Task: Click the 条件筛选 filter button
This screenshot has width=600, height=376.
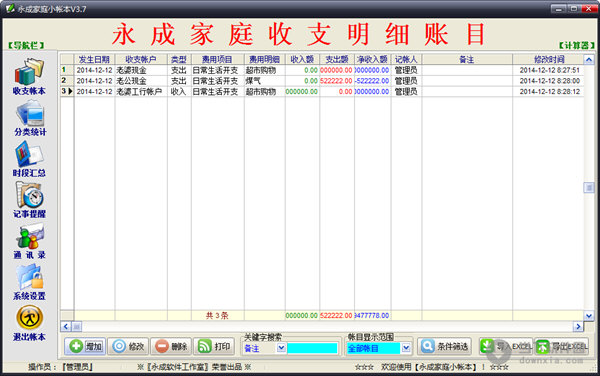Action: 444,347
